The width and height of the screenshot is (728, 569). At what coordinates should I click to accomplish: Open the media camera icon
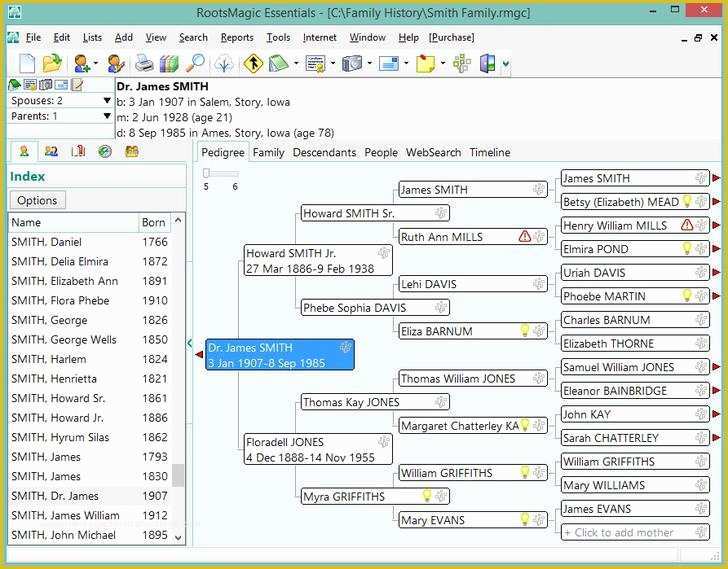[352, 63]
